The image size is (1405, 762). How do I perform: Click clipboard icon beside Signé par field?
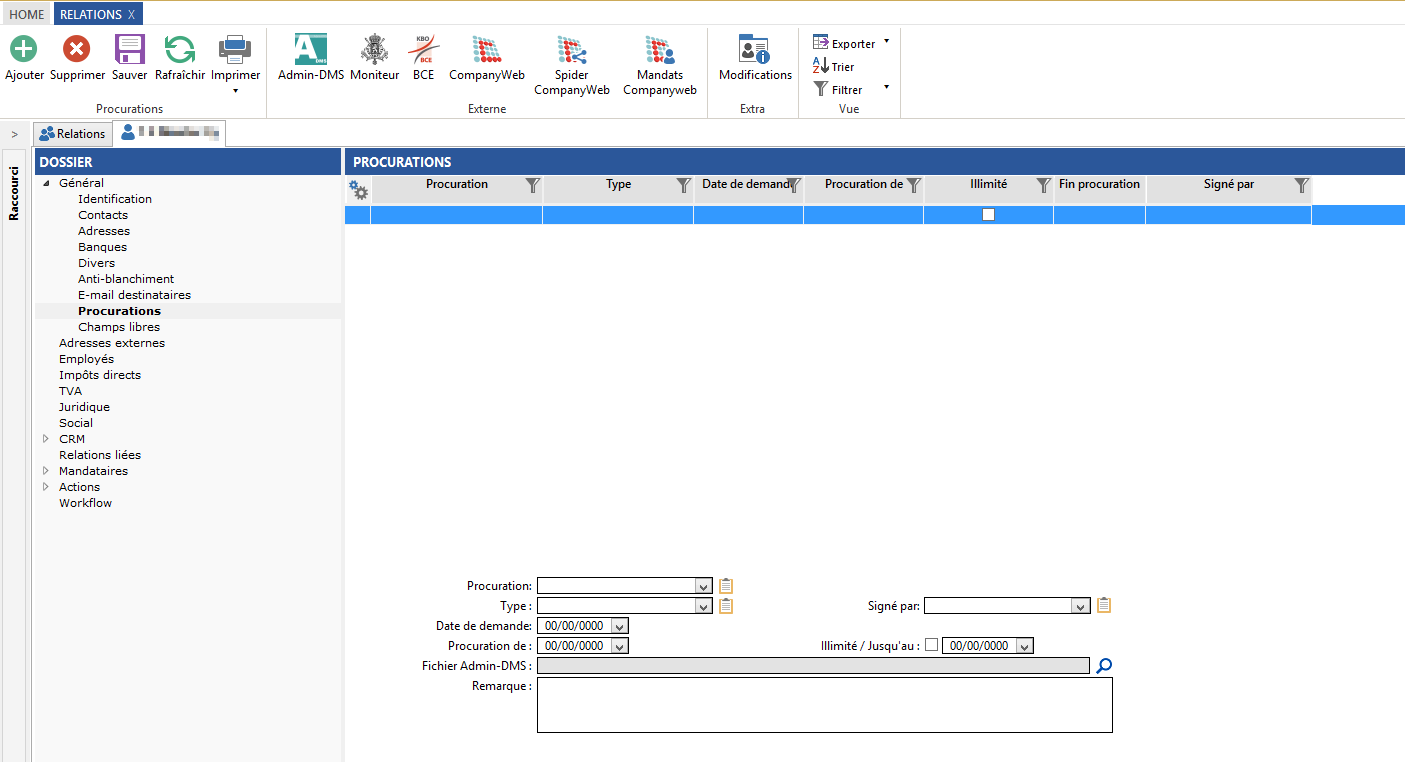pyautogui.click(x=1104, y=605)
